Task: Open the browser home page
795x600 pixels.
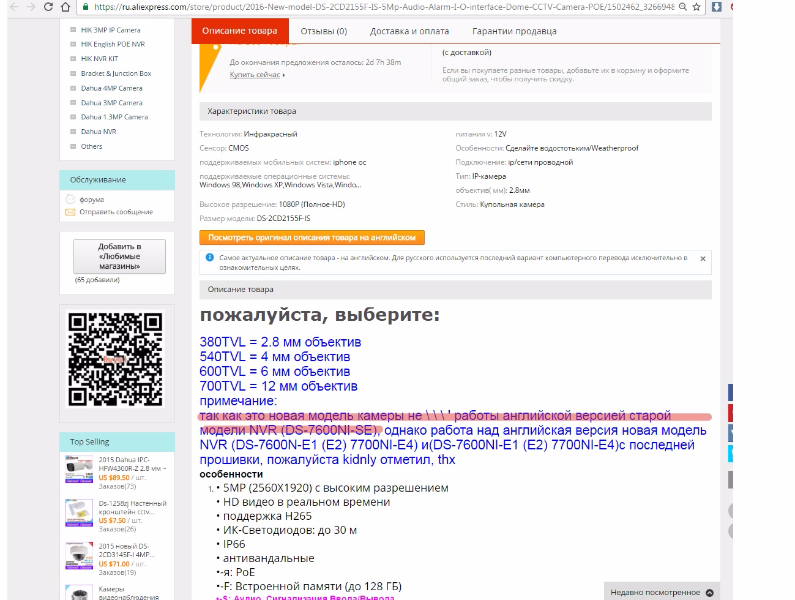Action: click(65, 7)
